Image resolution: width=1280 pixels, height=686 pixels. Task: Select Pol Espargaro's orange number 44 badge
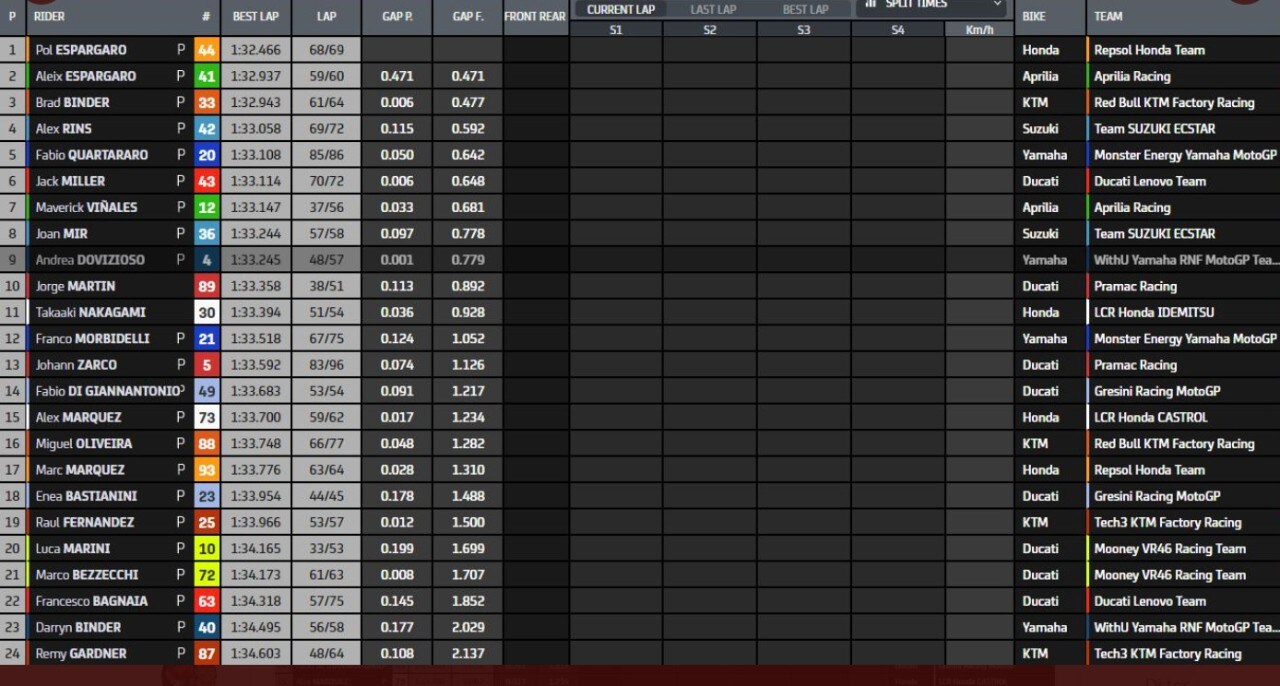[206, 49]
